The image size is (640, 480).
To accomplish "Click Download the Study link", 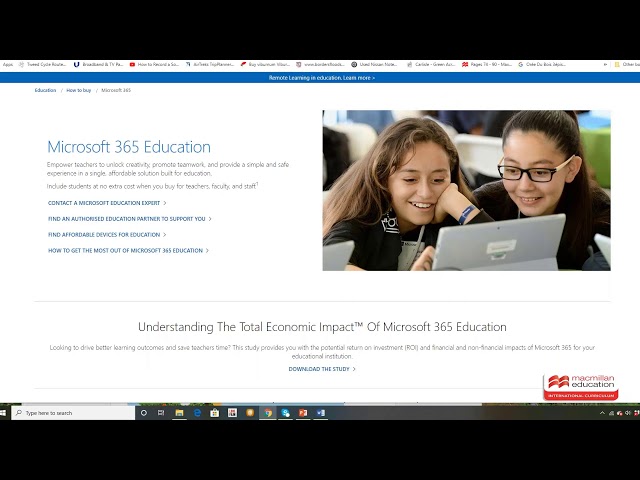I will (x=322, y=369).
